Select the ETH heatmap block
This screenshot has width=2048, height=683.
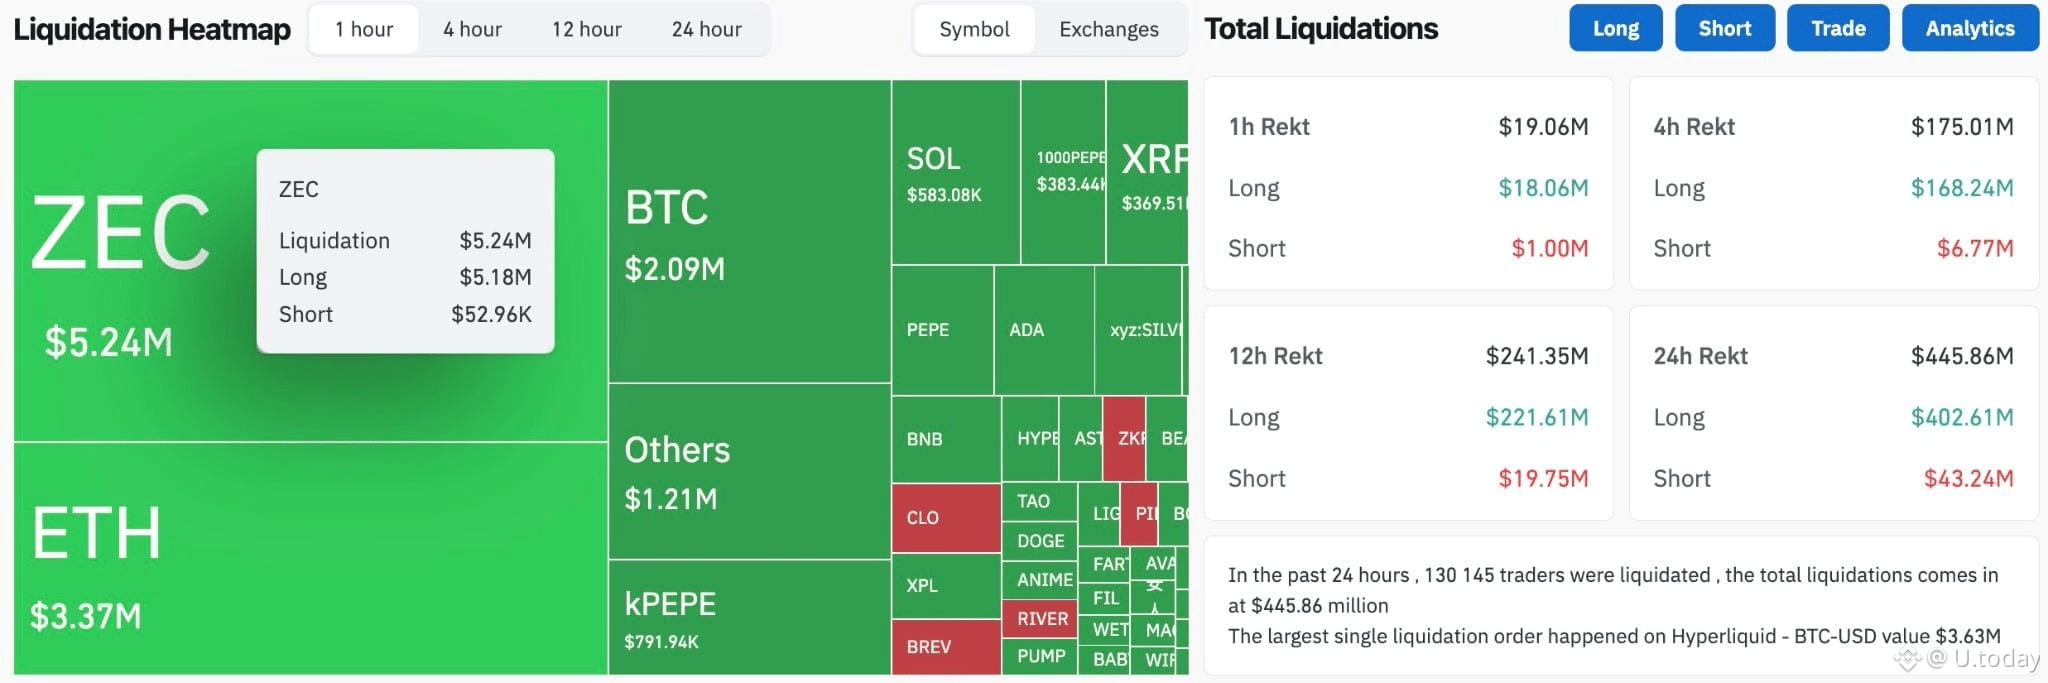pyautogui.click(x=310, y=558)
